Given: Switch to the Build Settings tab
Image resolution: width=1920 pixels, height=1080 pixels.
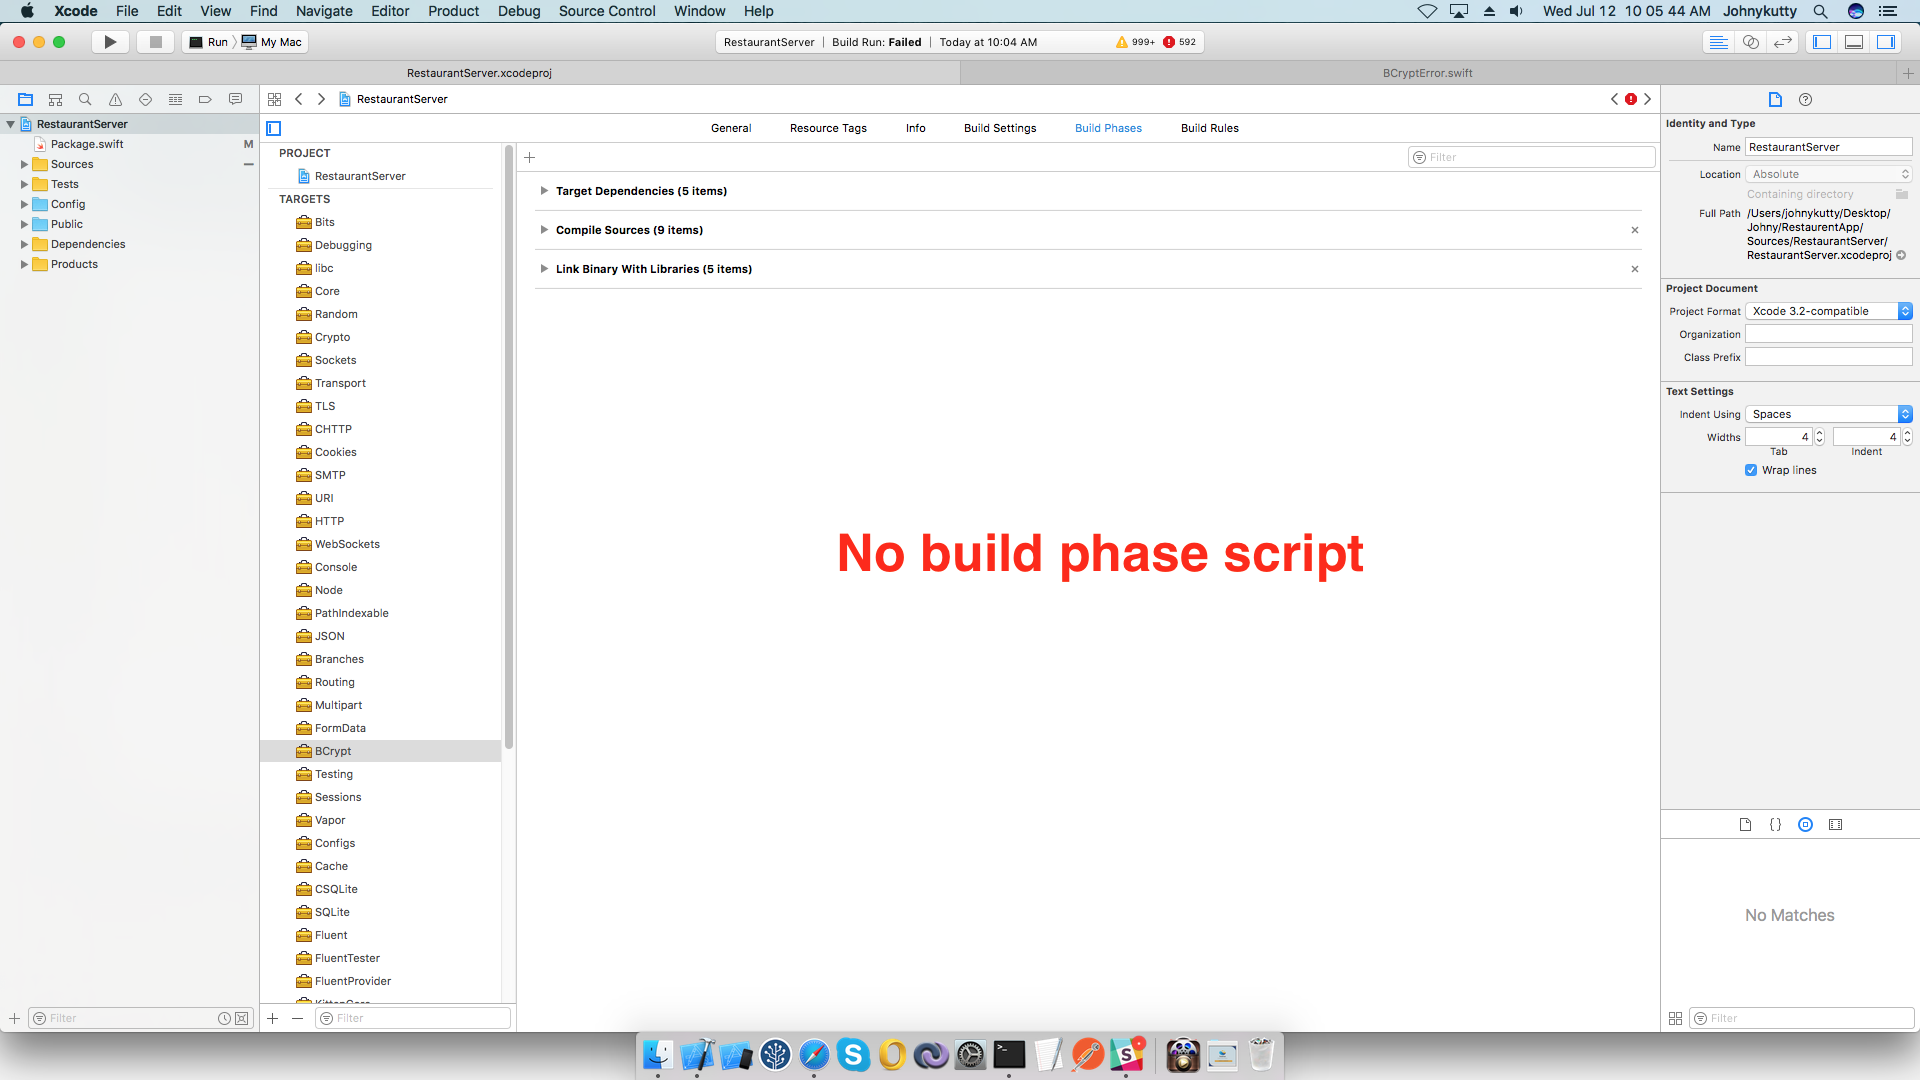Looking at the screenshot, I should coord(1000,128).
